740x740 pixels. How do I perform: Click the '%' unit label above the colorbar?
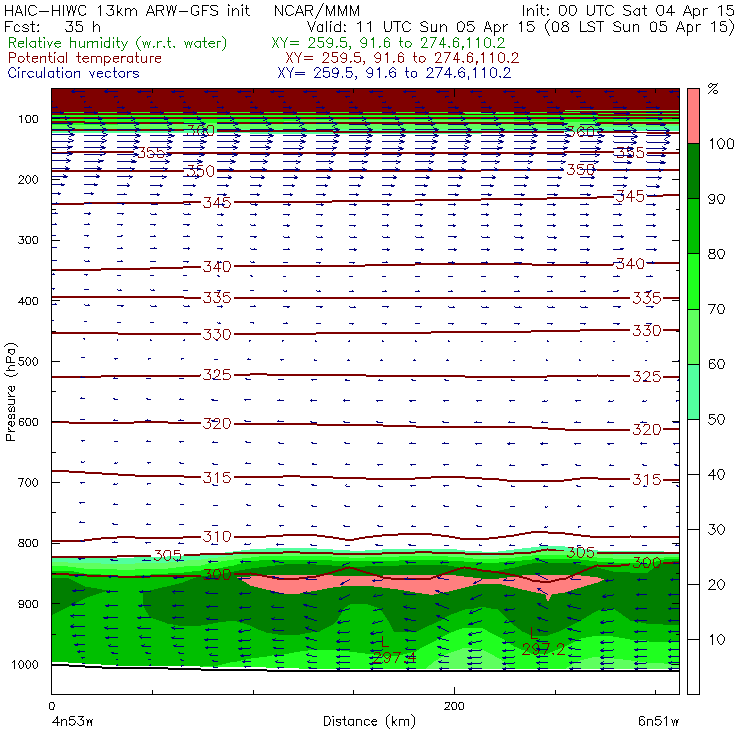click(713, 89)
